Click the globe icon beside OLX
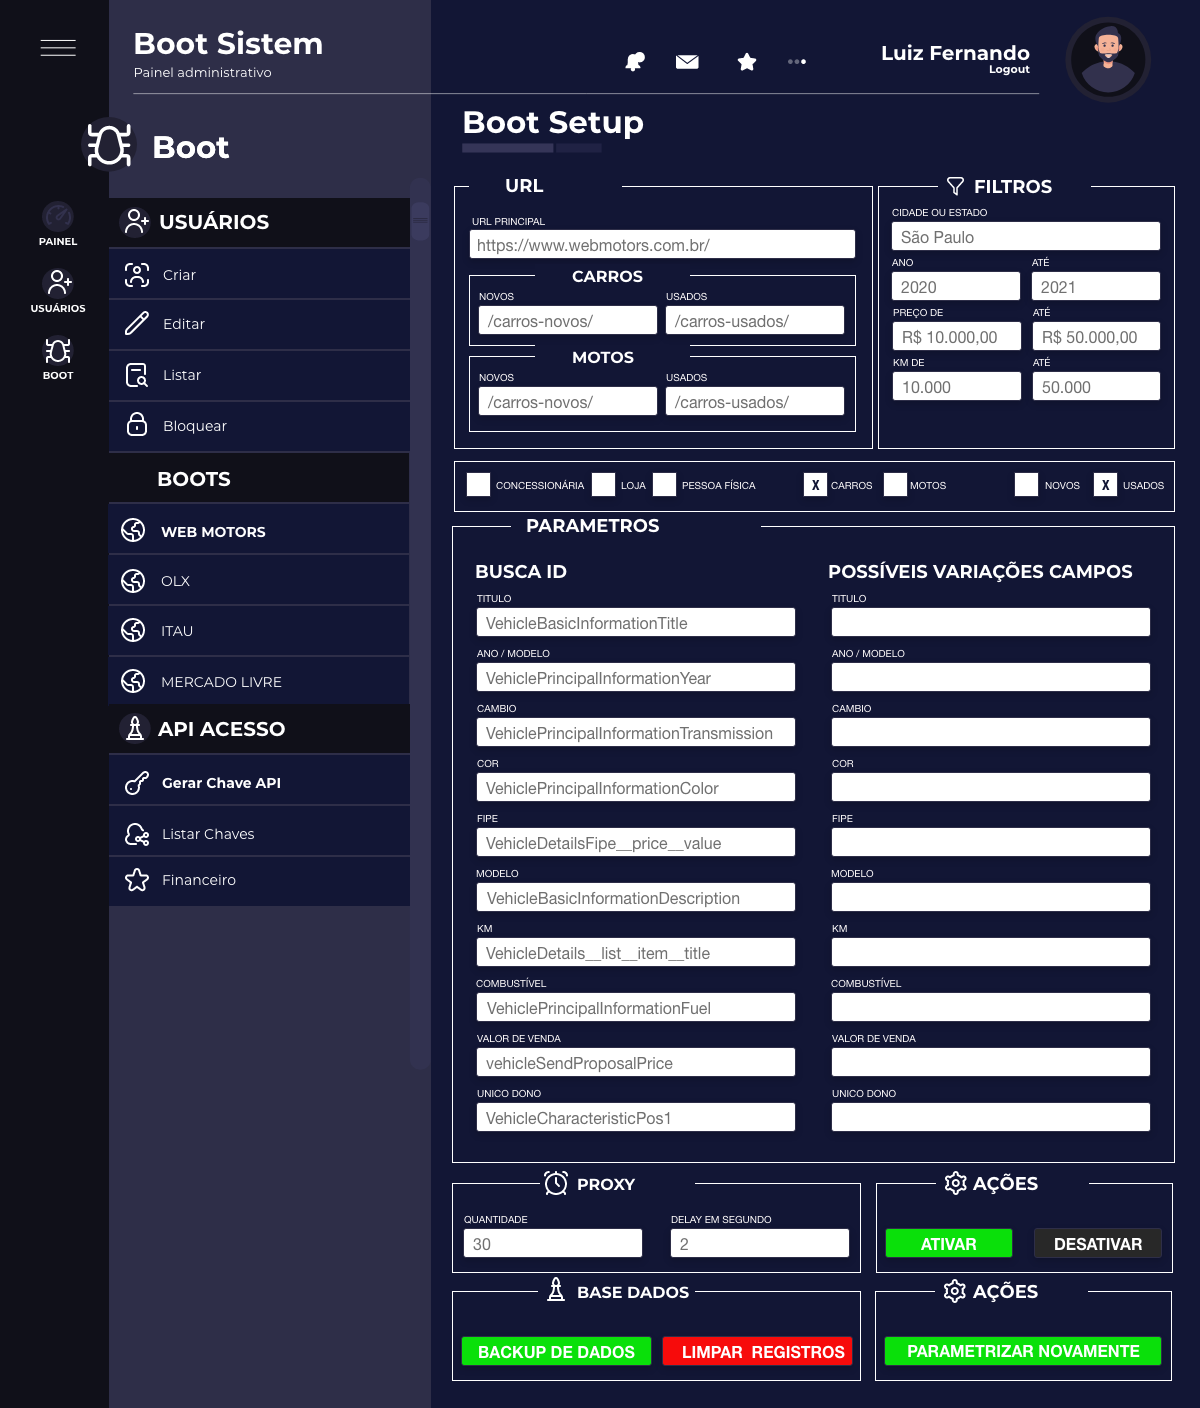The image size is (1200, 1408). click(133, 581)
